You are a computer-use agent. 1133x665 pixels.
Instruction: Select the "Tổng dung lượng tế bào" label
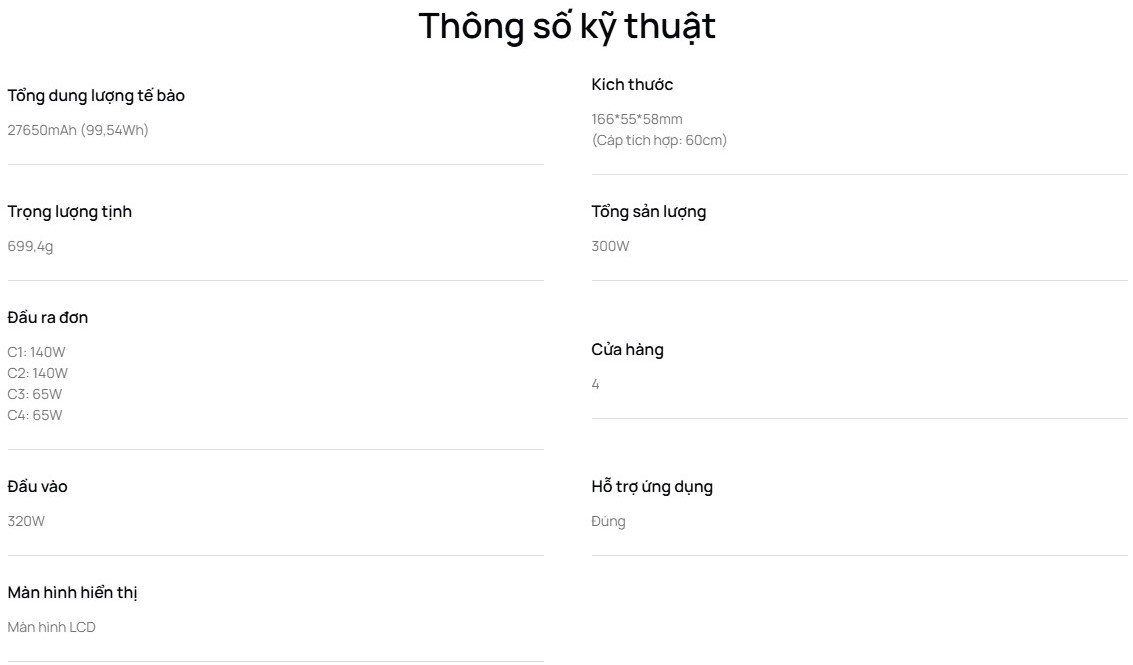[x=96, y=96]
